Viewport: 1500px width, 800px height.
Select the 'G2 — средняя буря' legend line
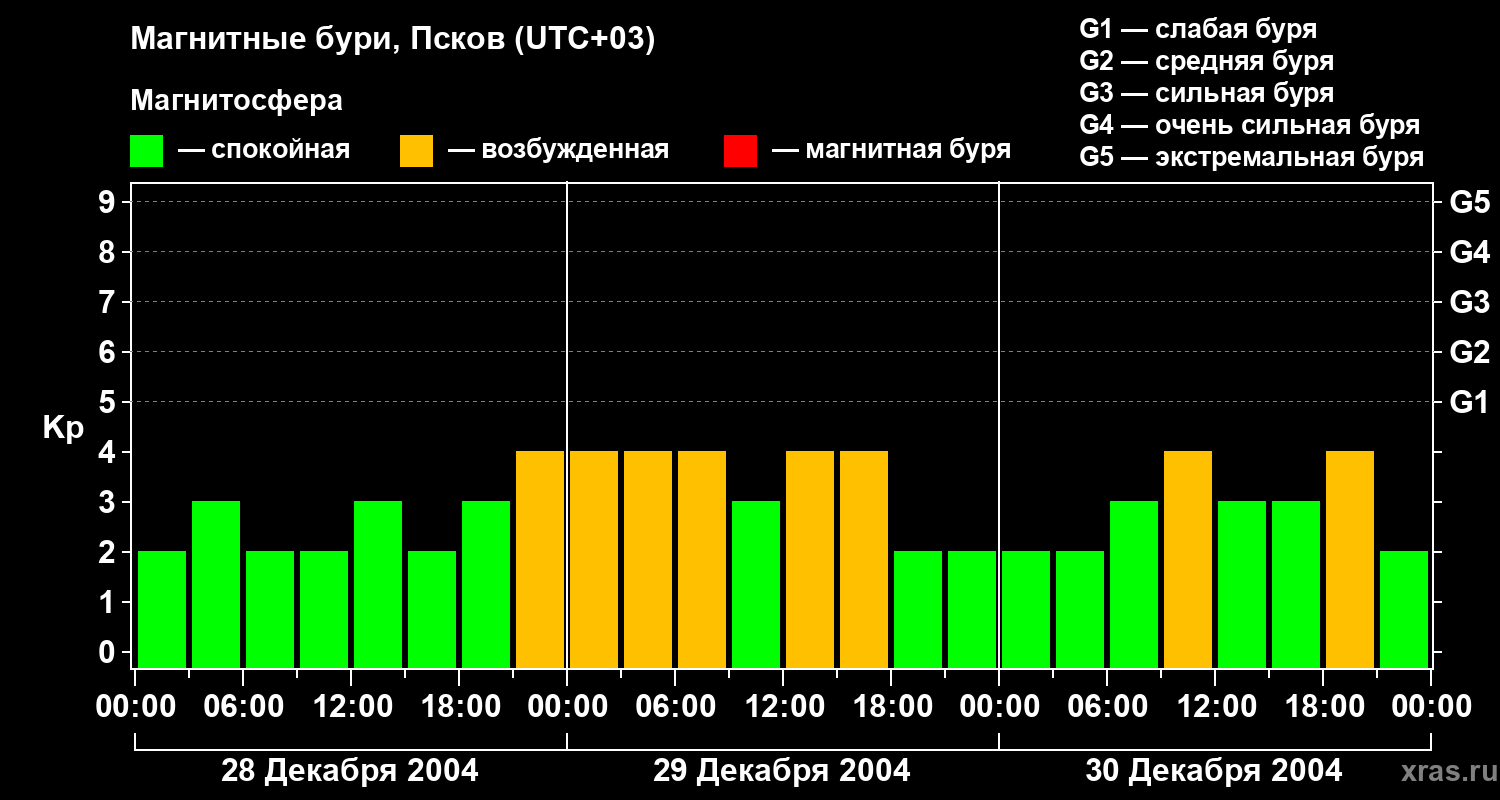1207,61
